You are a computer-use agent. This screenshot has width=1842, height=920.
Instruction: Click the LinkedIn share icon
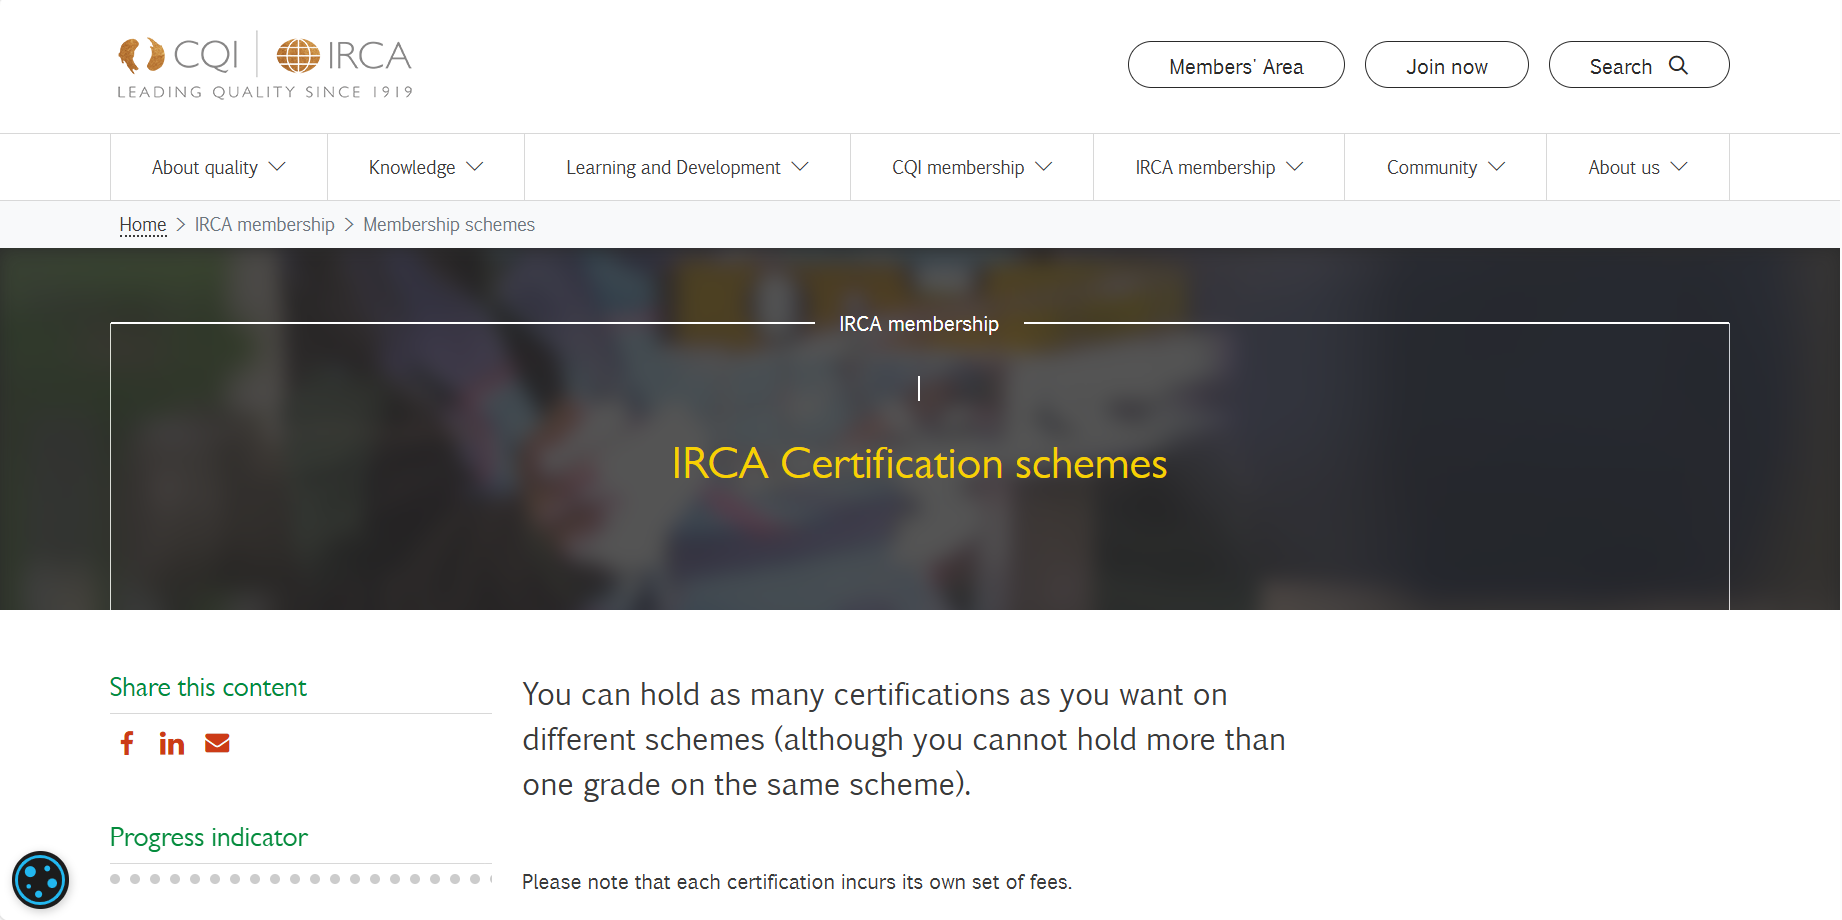click(171, 743)
